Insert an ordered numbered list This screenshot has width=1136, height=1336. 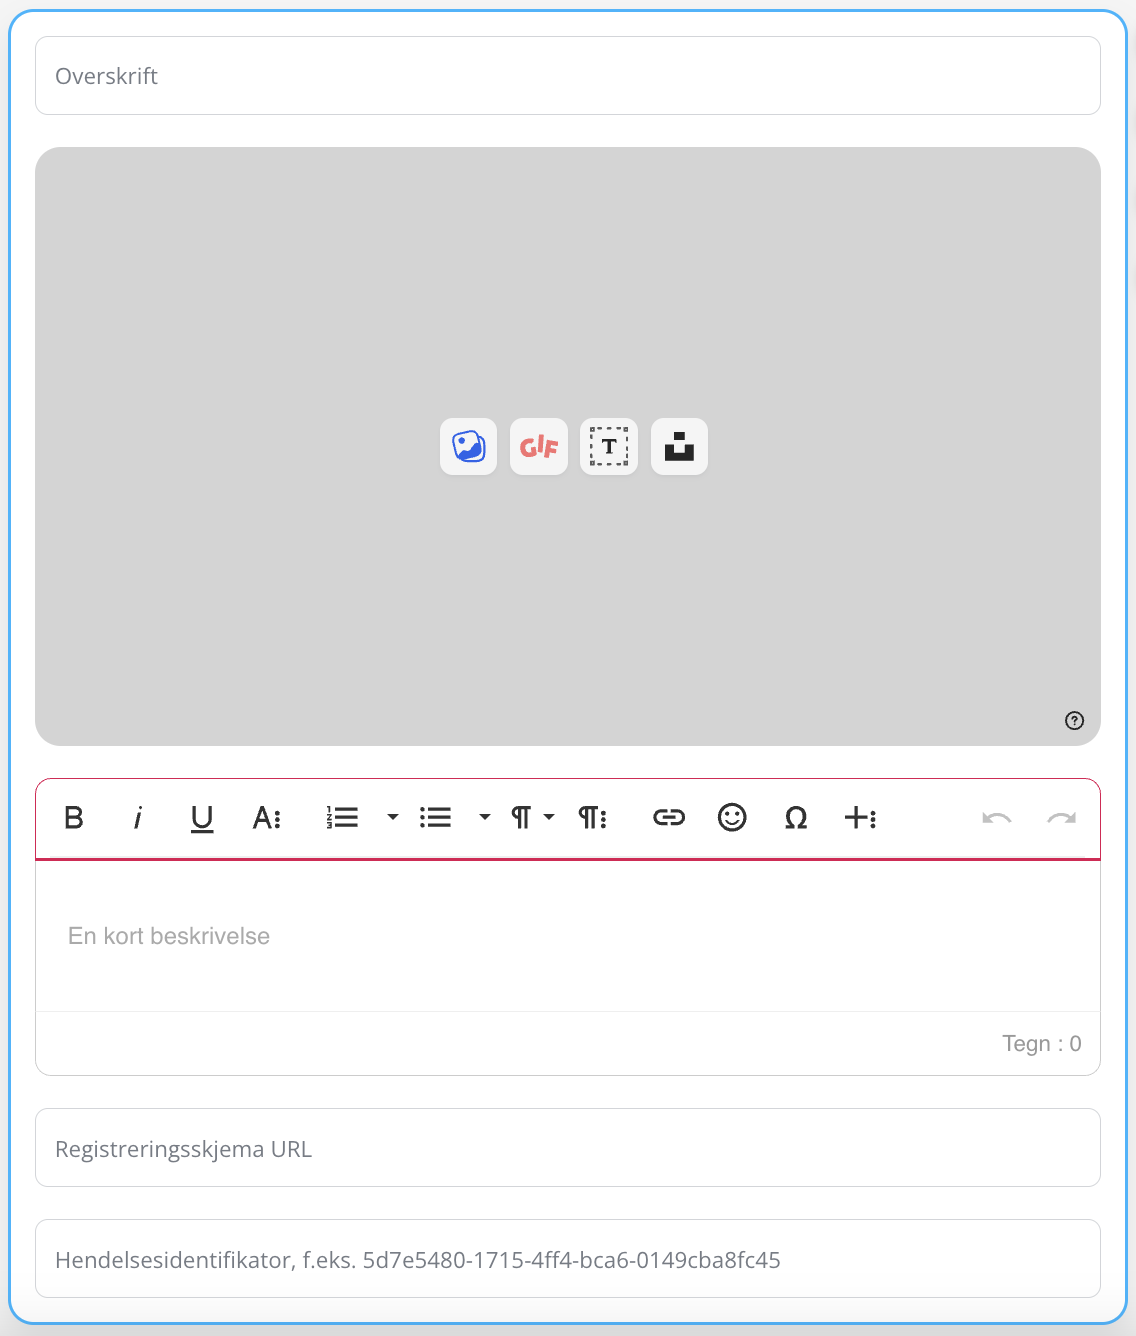click(342, 818)
